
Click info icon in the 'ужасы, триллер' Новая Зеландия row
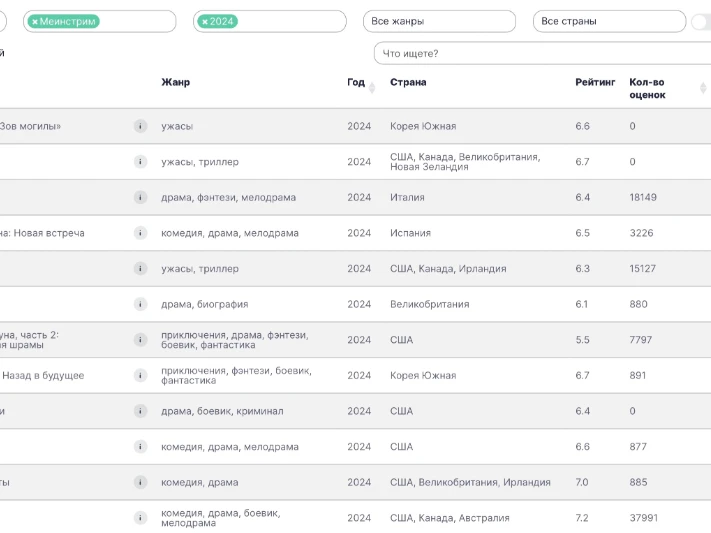(140, 161)
